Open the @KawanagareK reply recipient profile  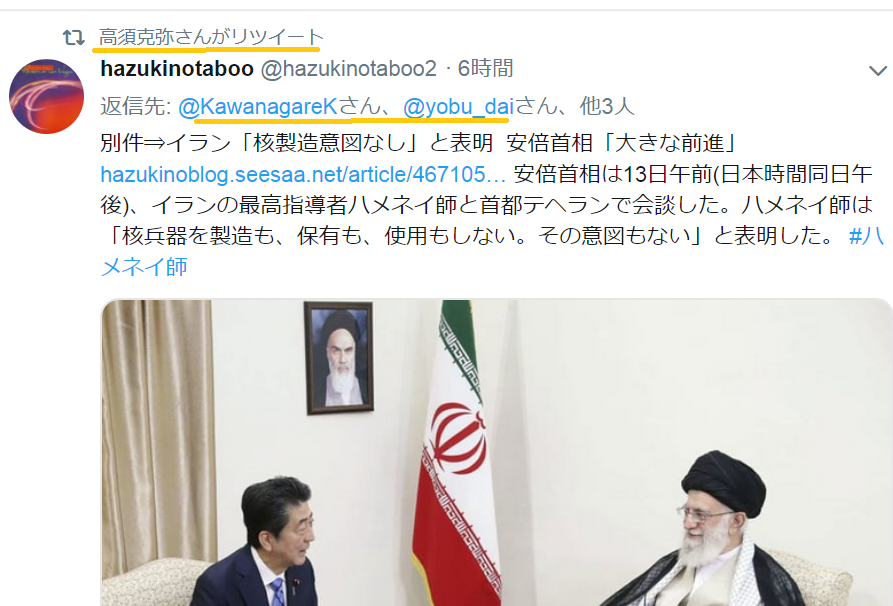pyautogui.click(x=258, y=107)
